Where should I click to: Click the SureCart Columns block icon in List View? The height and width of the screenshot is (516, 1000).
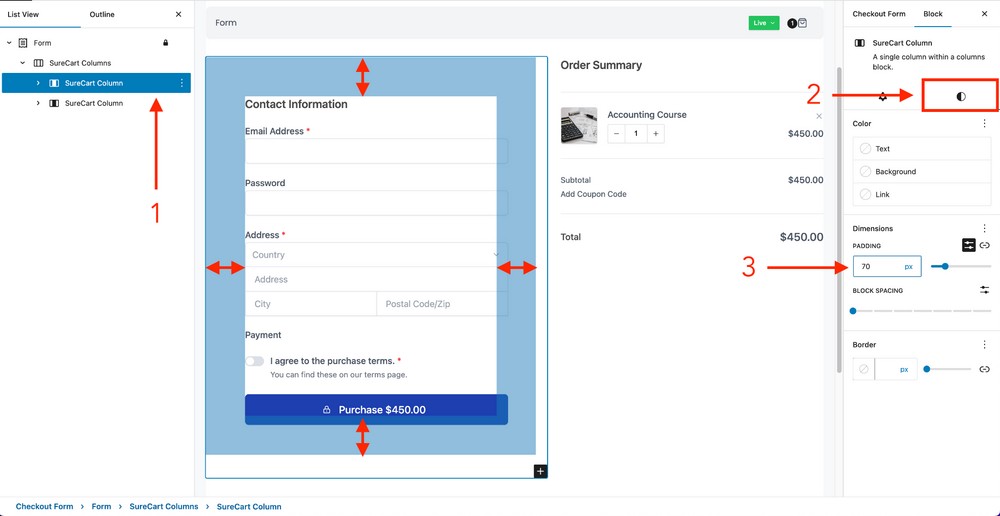(x=38, y=63)
